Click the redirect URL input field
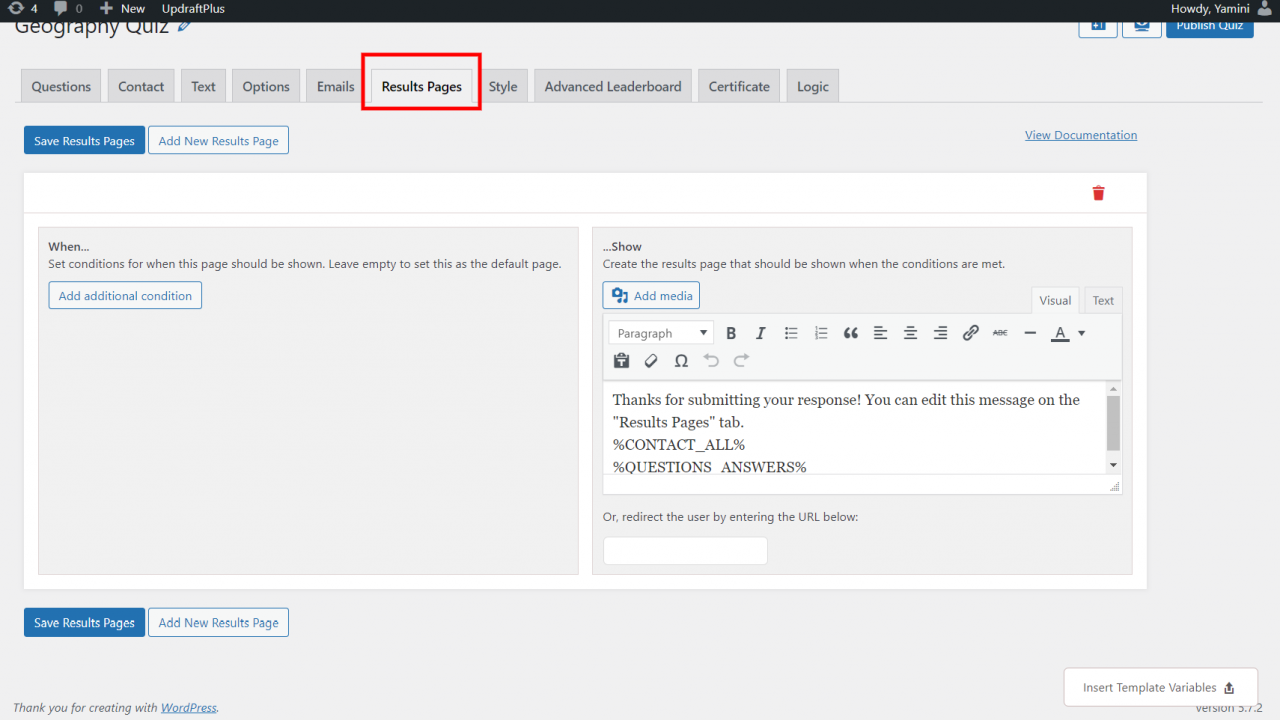 684,550
